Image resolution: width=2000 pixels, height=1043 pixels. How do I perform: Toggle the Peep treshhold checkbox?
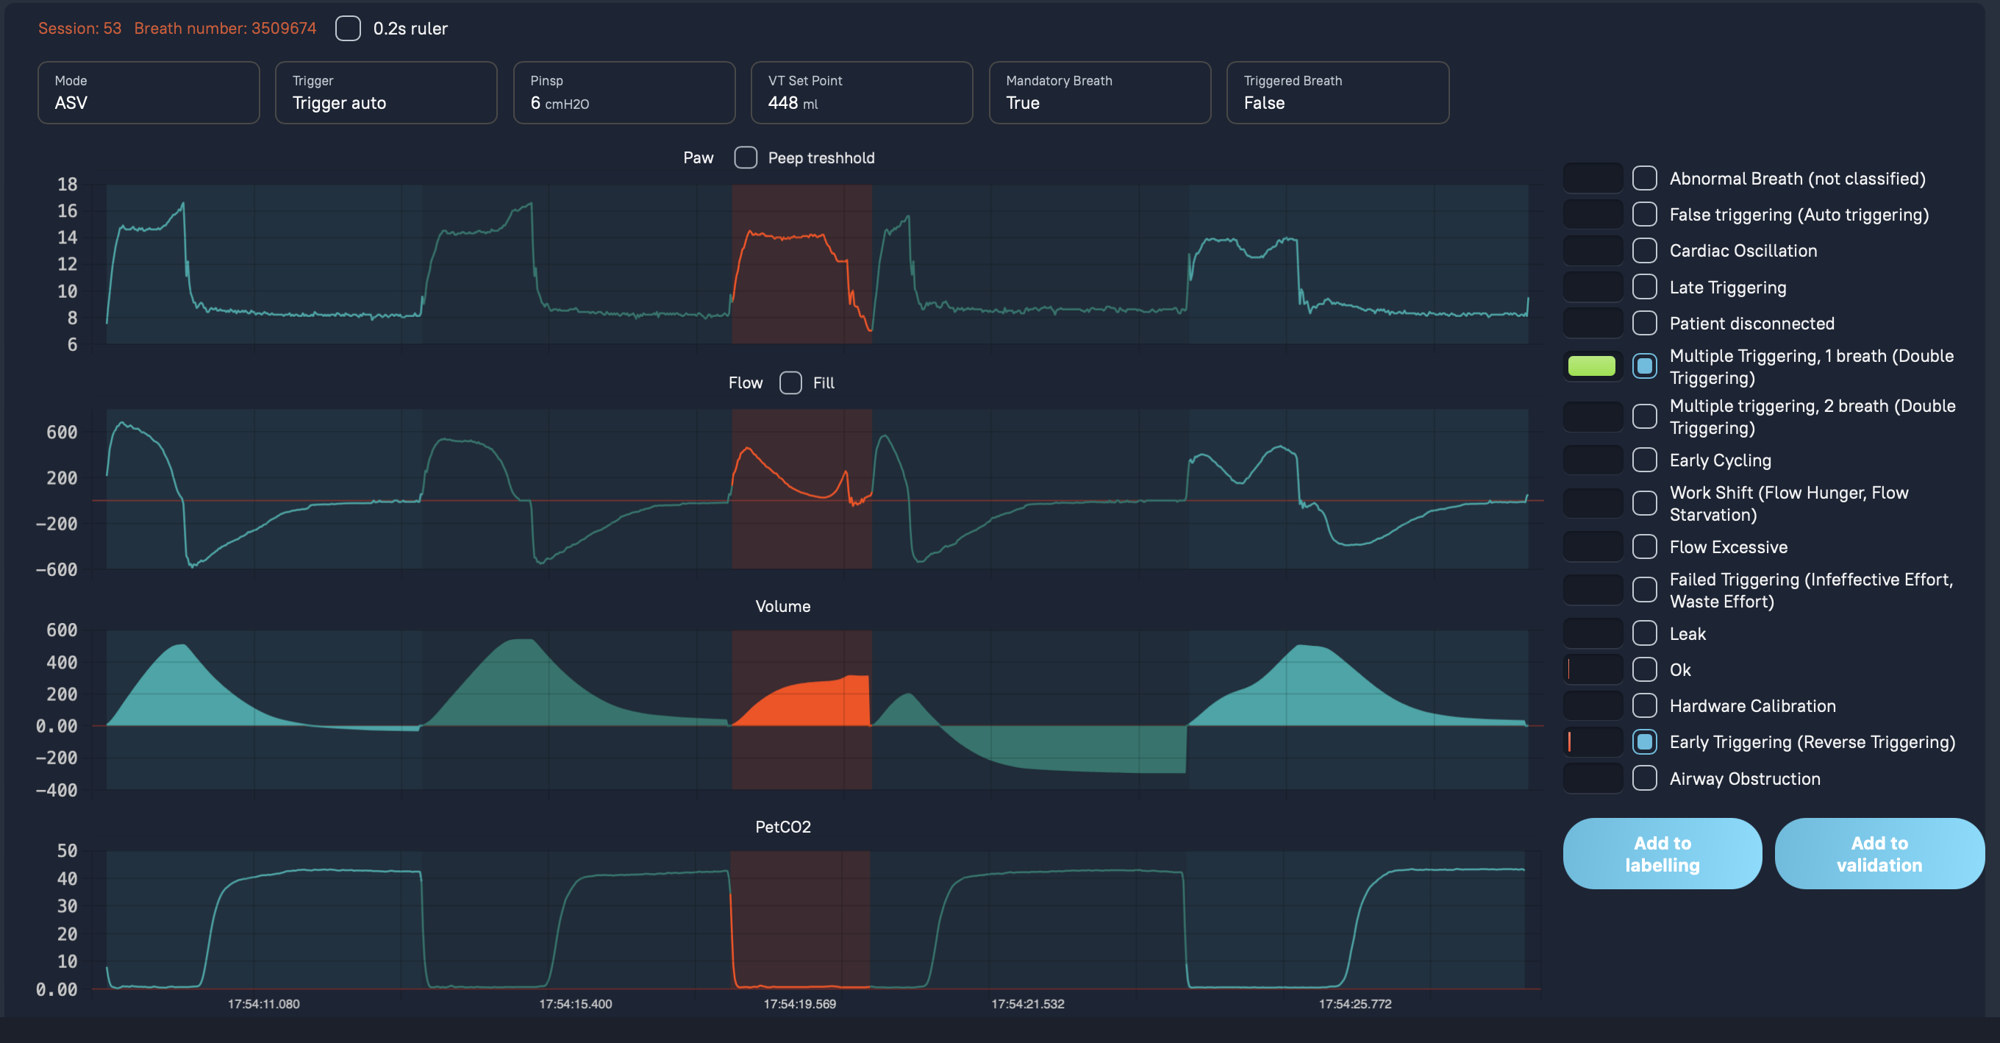point(746,158)
